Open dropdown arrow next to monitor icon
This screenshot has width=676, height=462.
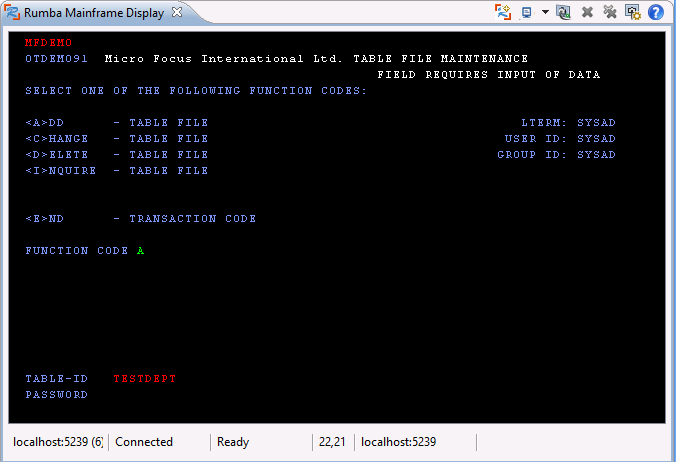(545, 12)
